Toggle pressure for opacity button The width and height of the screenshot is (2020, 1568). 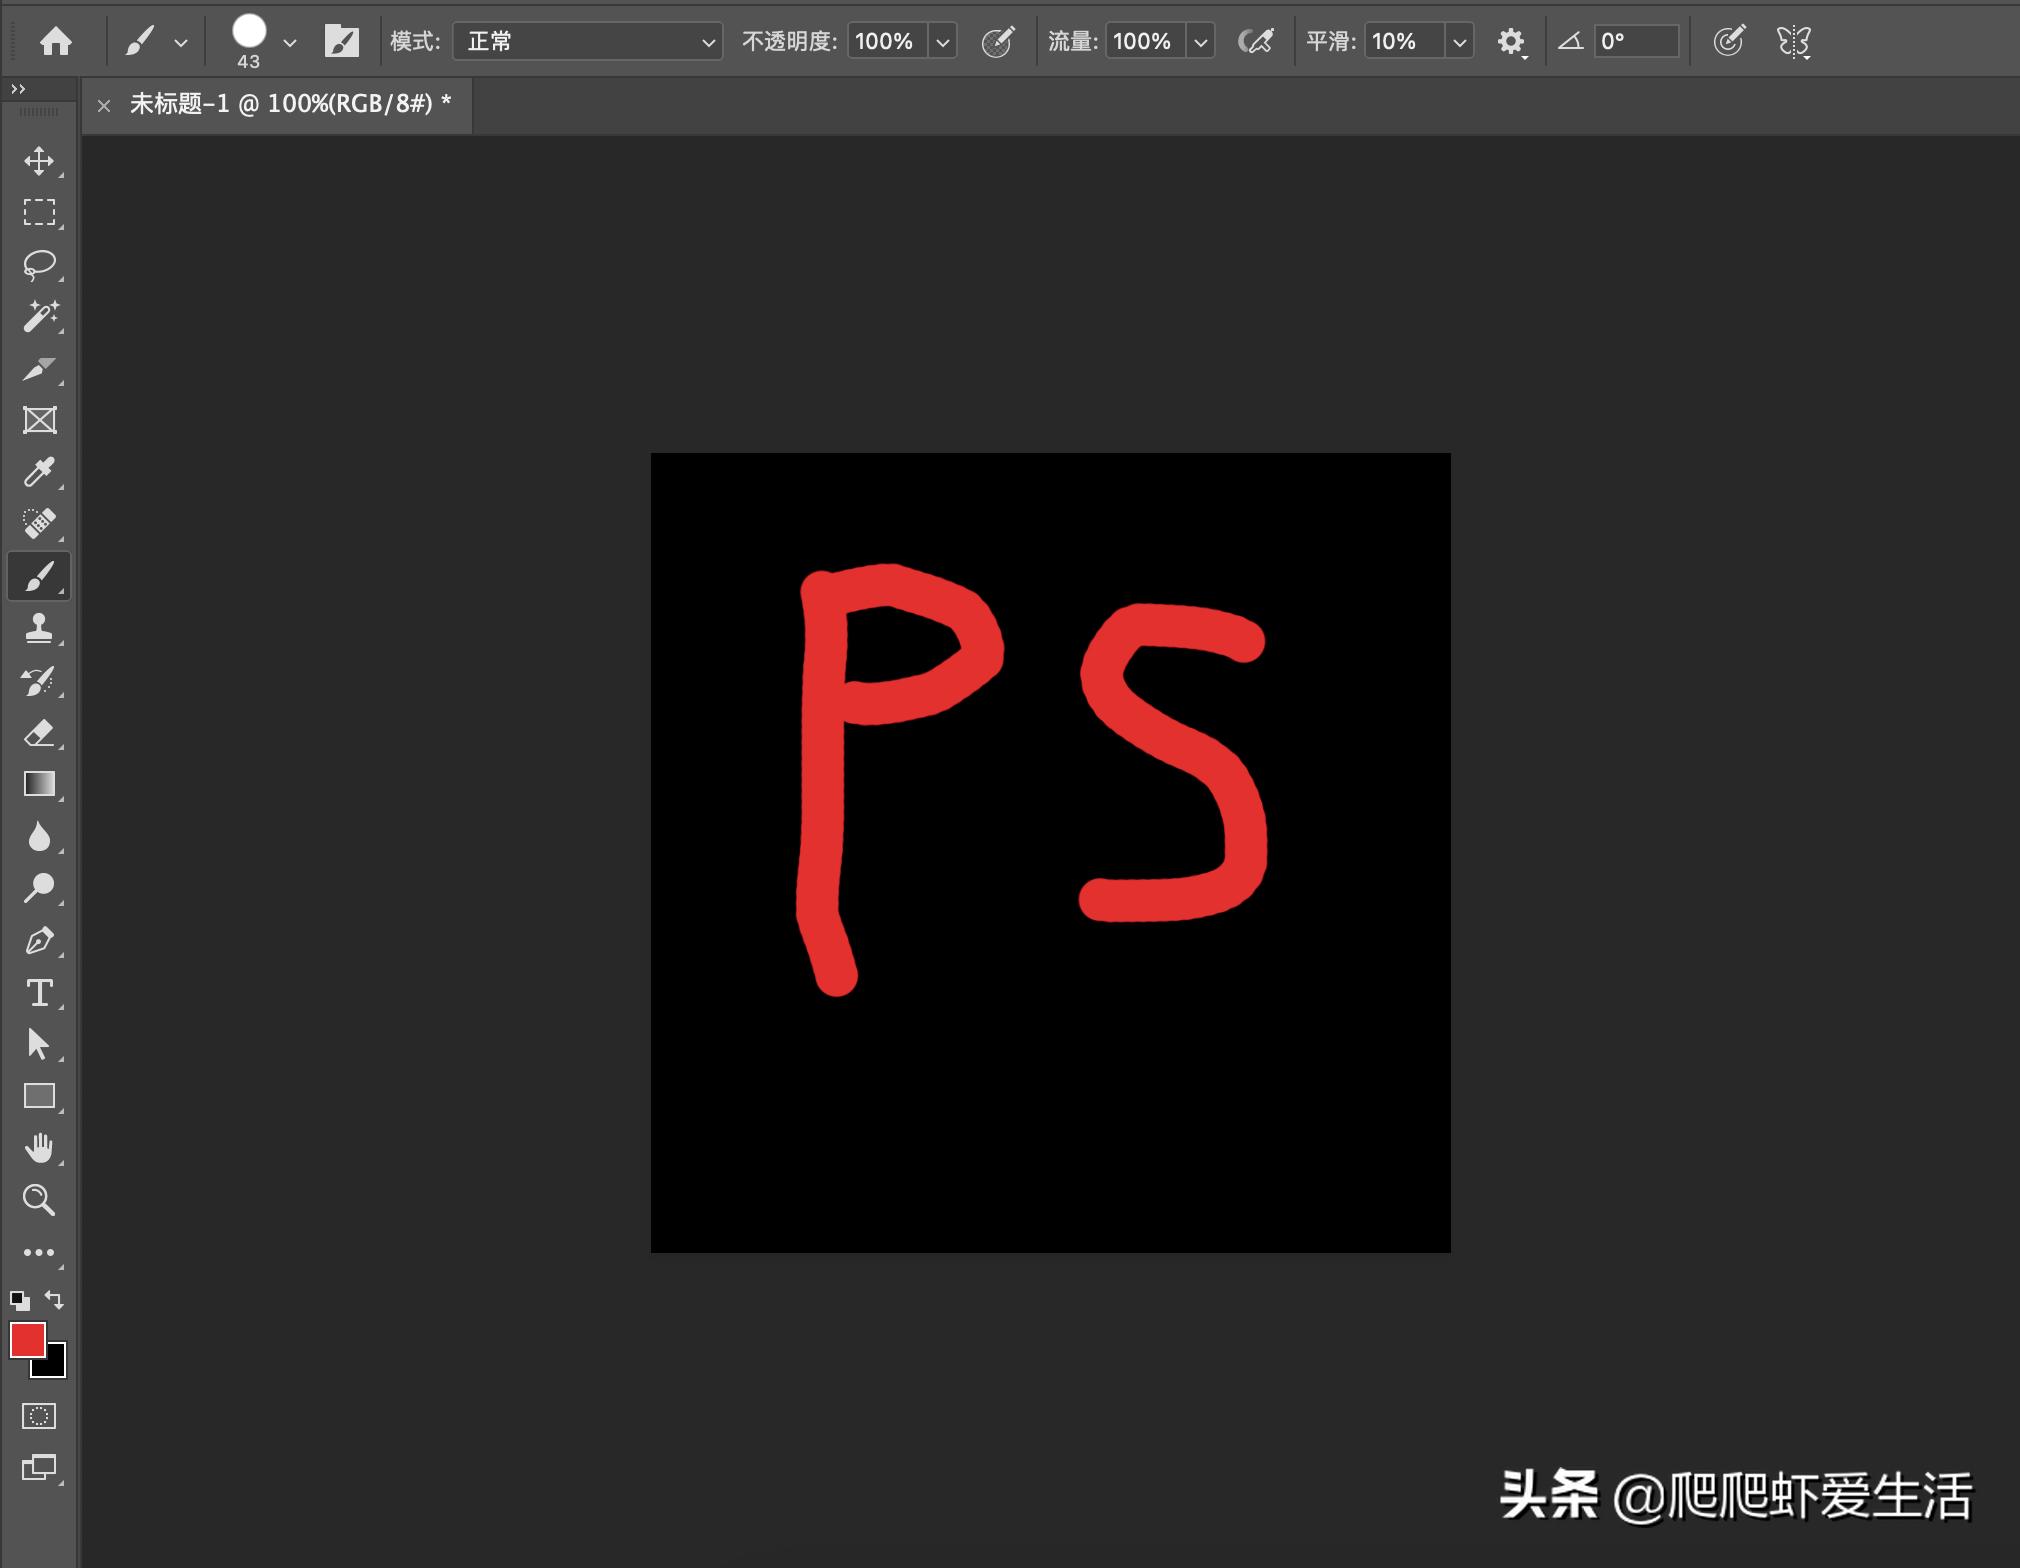[x=997, y=41]
